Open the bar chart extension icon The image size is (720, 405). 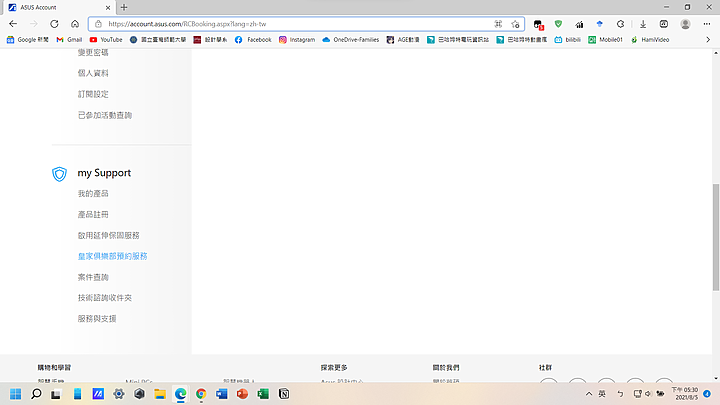click(579, 24)
